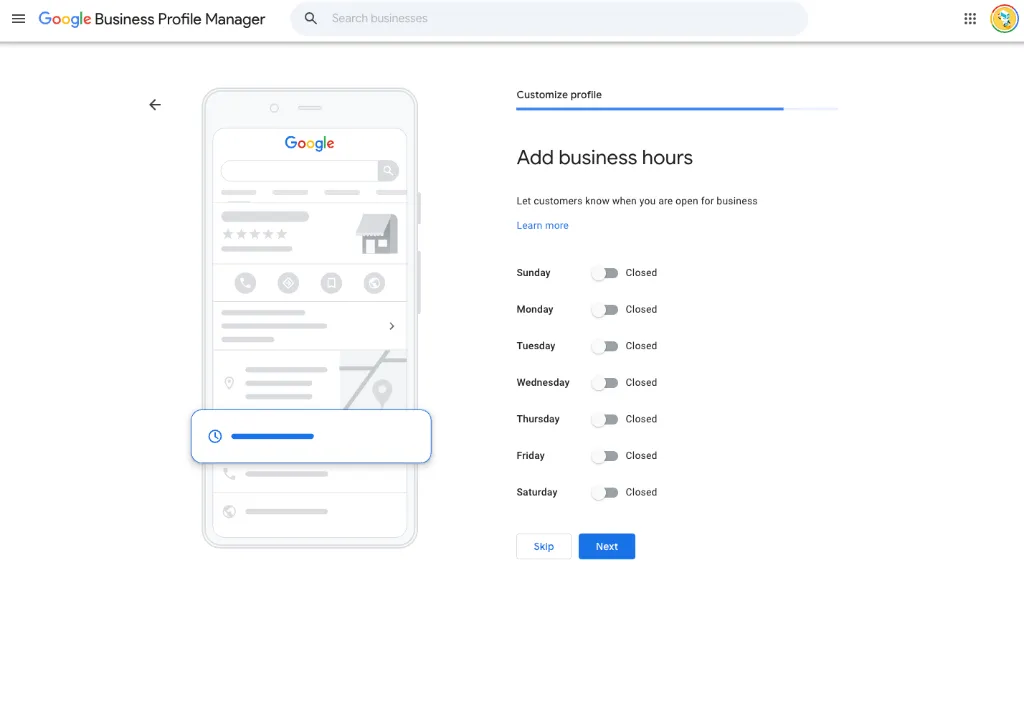This screenshot has height=715, width=1024.
Task: Click the chevron arrow in the phone preview
Action: coord(392,326)
